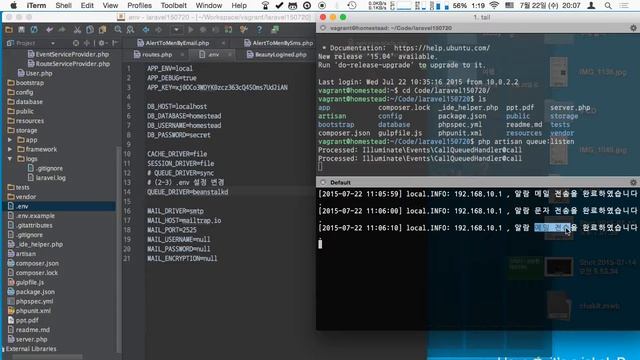Click the MAIL_HOST=mailtrap.io line
Image resolution: width=640 pixels, height=360 pixels.
184,220
